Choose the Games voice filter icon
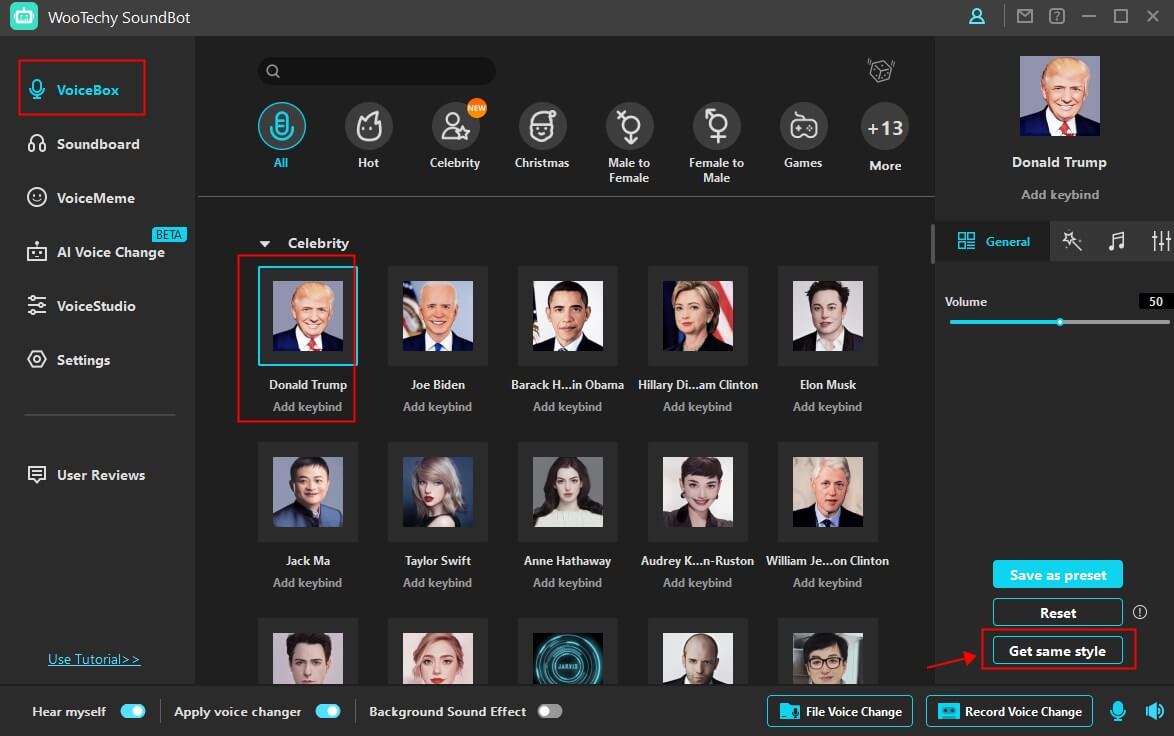Screen dimensions: 1174x736 click(x=803, y=127)
